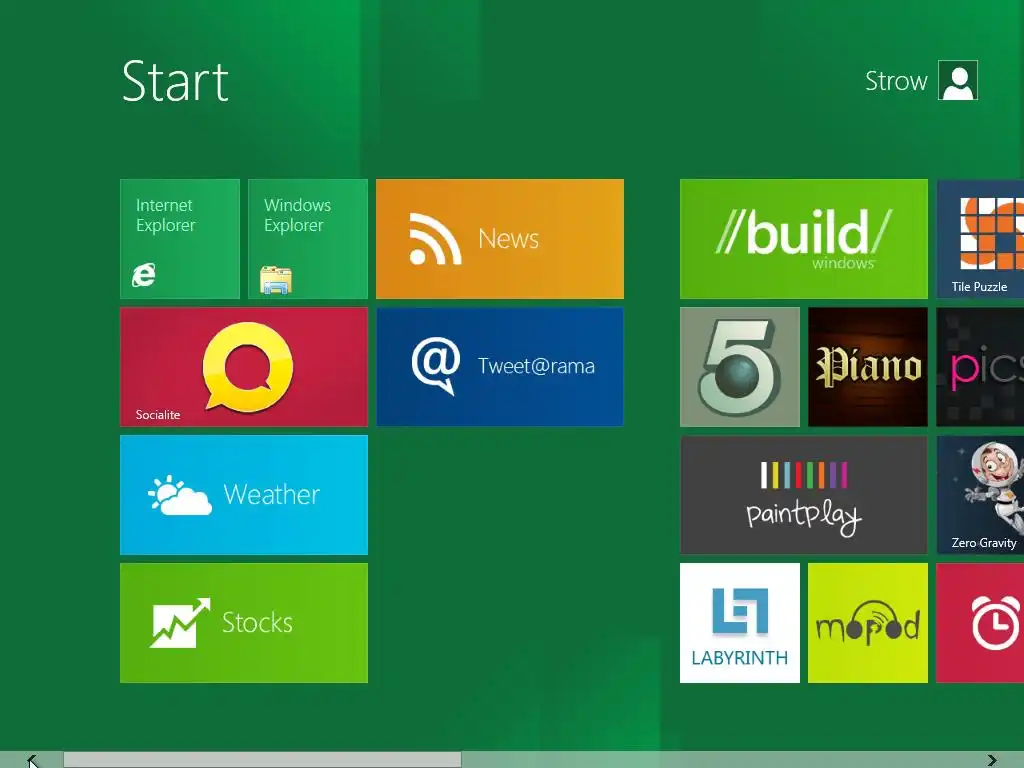The image size is (1024, 768).
Task: Launch the Labyrinth game tile
Action: click(739, 623)
